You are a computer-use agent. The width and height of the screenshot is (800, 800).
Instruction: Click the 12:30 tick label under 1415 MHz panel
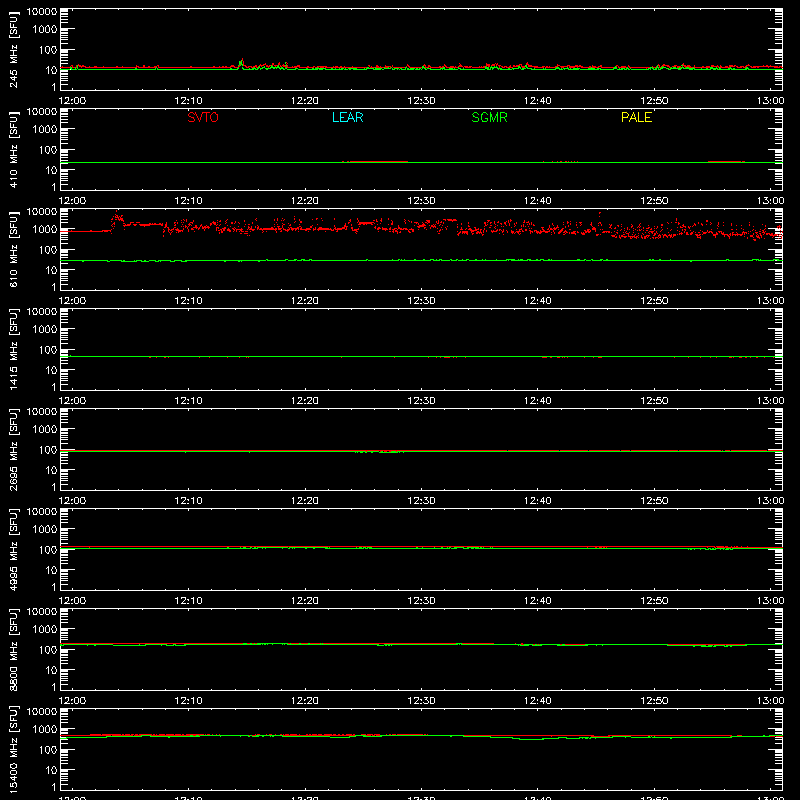click(421, 401)
